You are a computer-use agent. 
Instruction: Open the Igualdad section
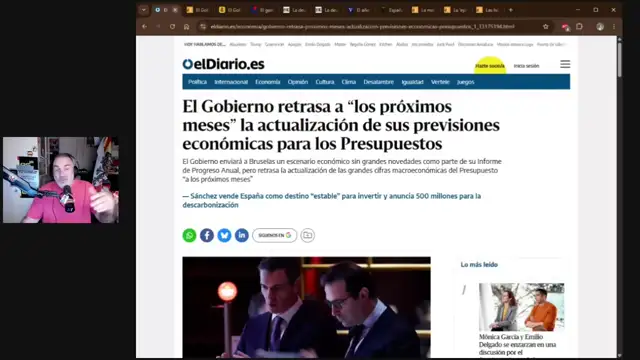[412, 82]
